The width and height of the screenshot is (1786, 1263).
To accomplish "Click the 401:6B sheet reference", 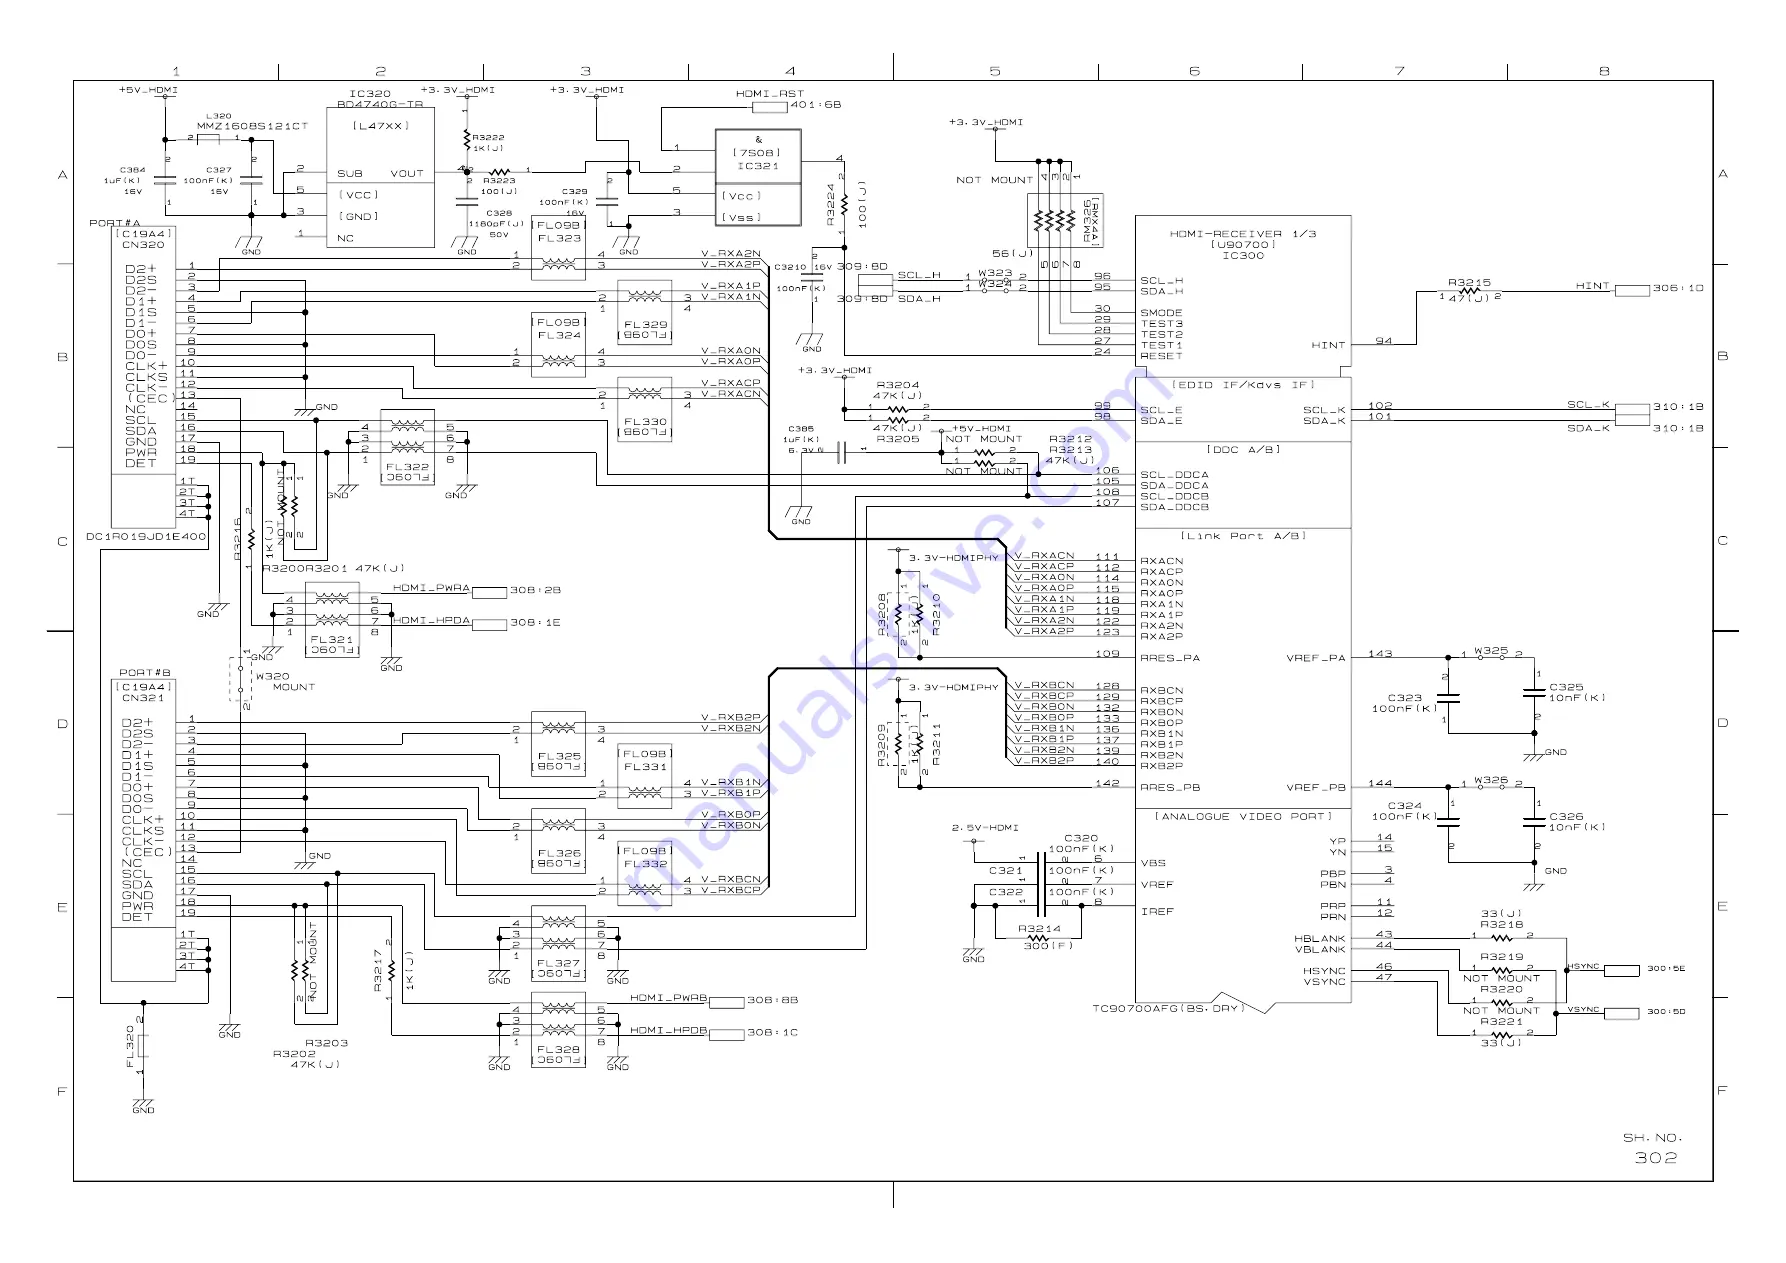I will (x=816, y=104).
